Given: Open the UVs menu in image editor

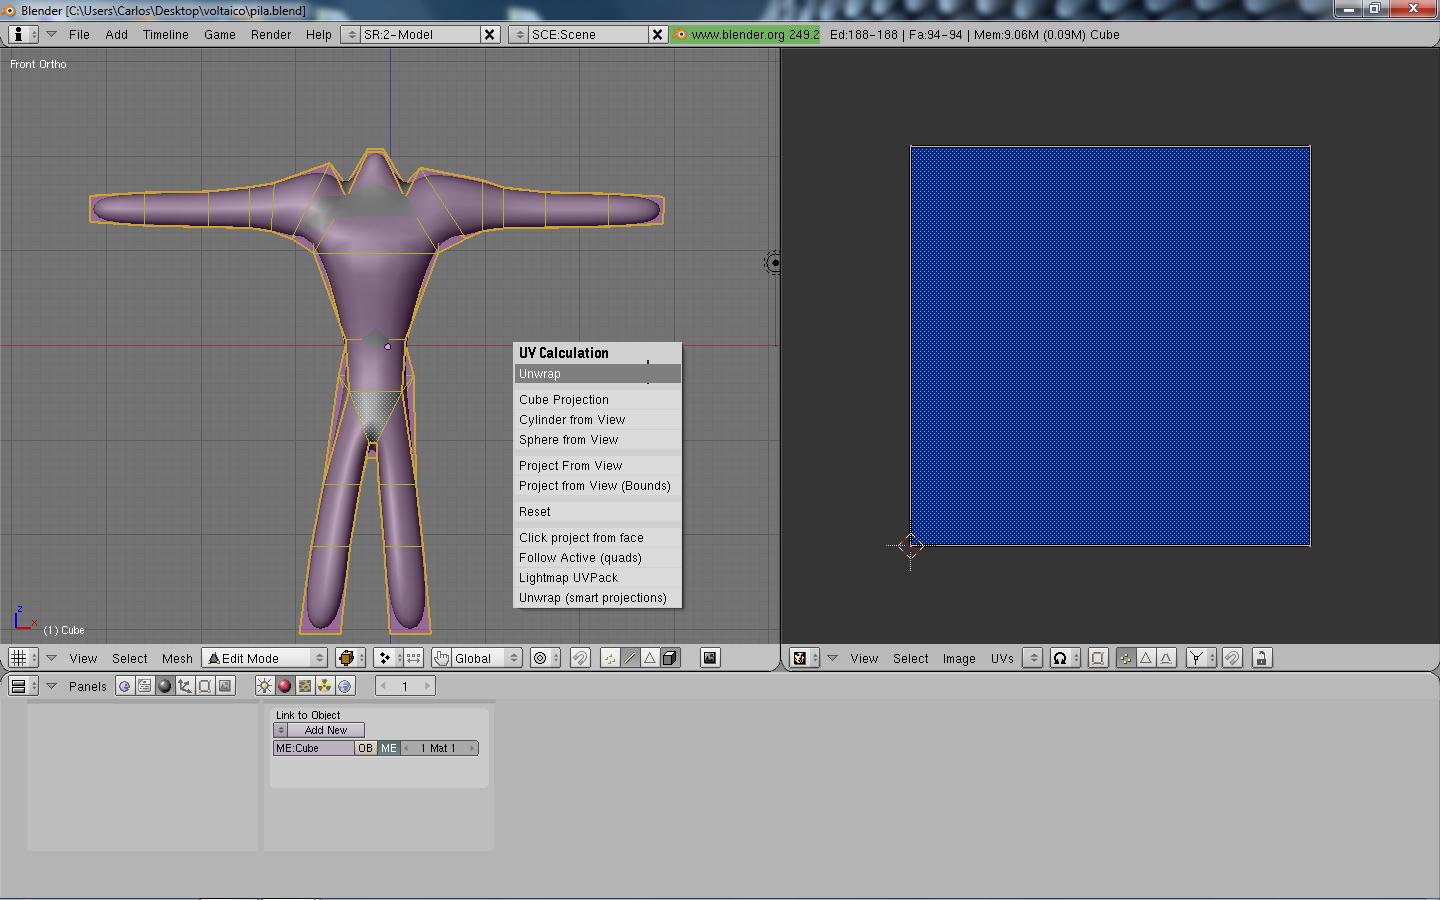Looking at the screenshot, I should (1002, 658).
